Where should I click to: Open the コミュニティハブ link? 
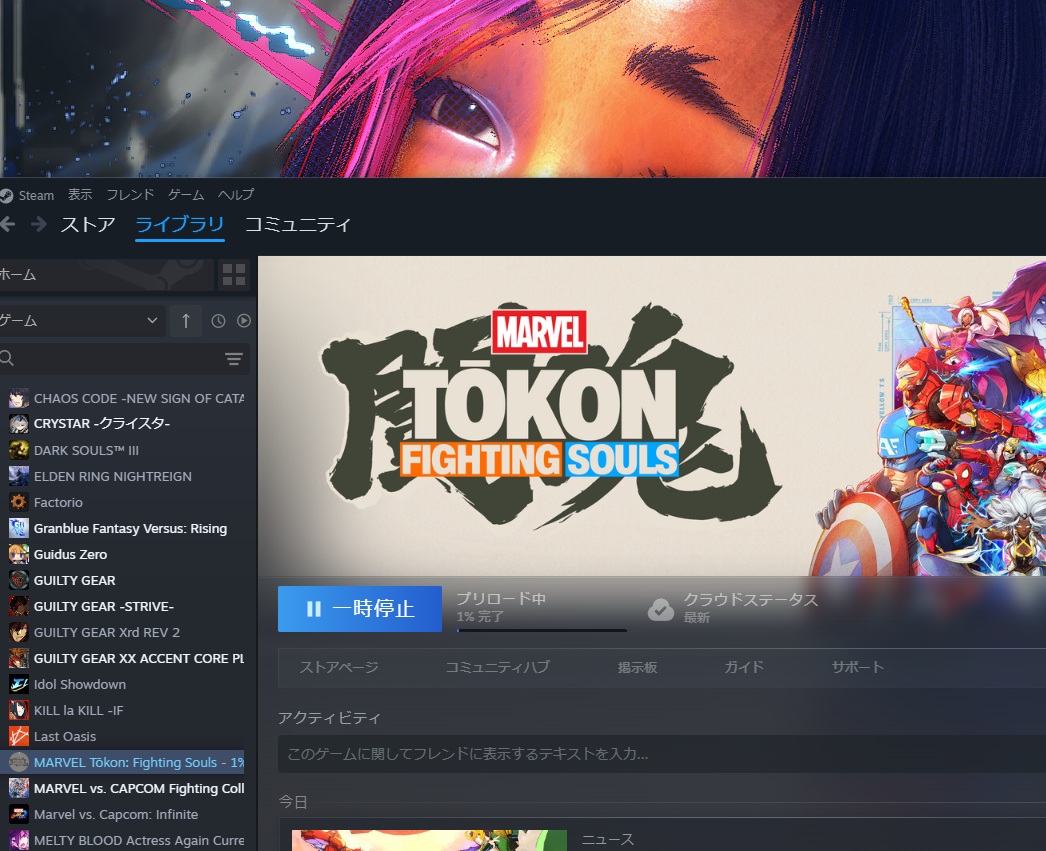[498, 667]
